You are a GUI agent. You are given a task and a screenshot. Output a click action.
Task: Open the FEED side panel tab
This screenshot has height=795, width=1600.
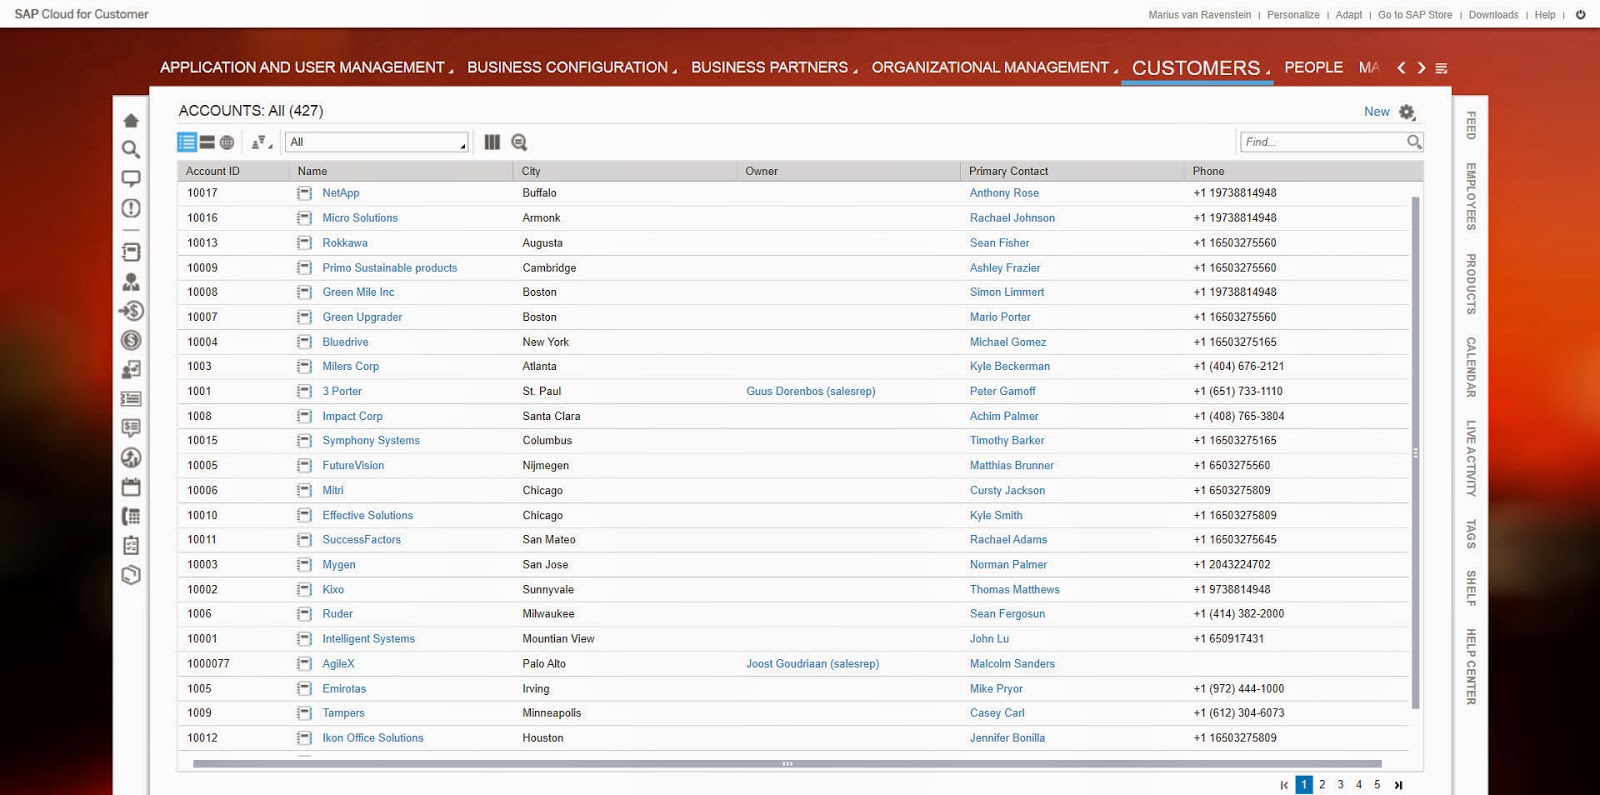point(1471,125)
